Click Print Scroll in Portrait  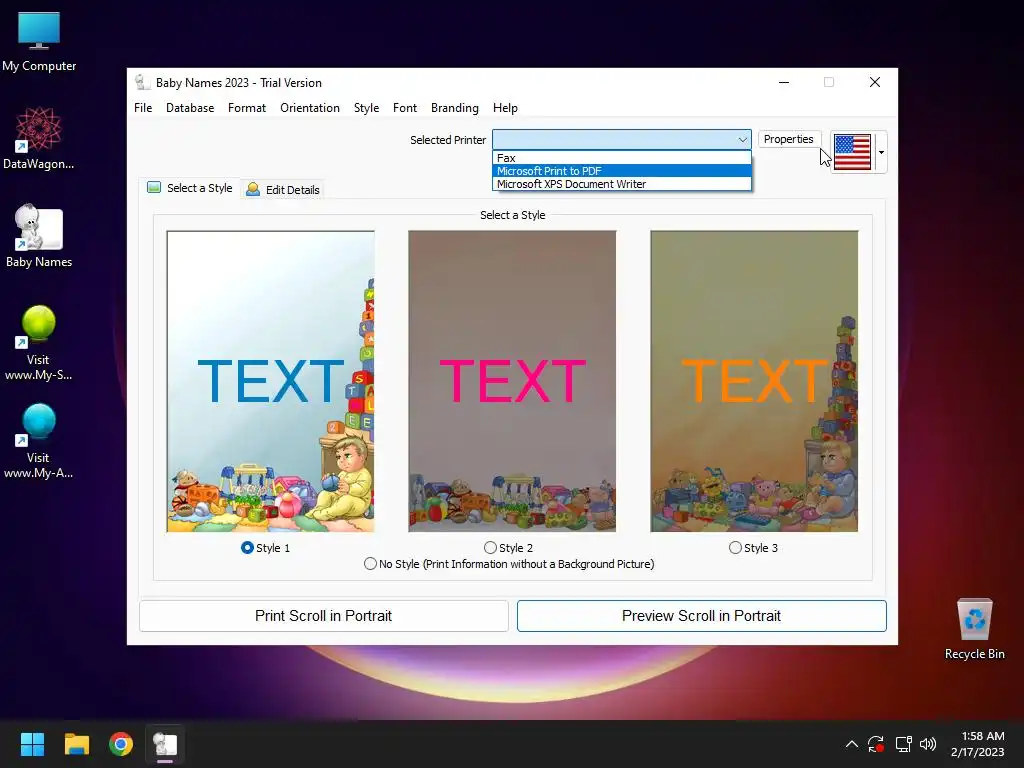coord(324,616)
